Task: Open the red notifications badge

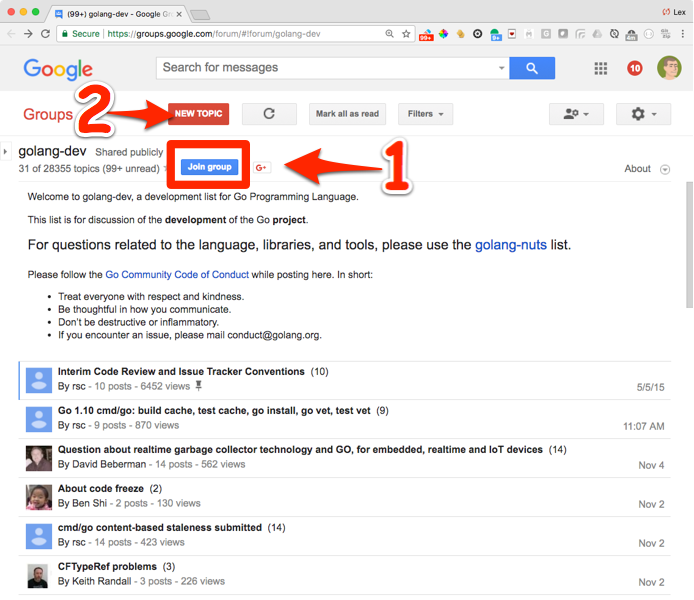Action: pyautogui.click(x=635, y=68)
